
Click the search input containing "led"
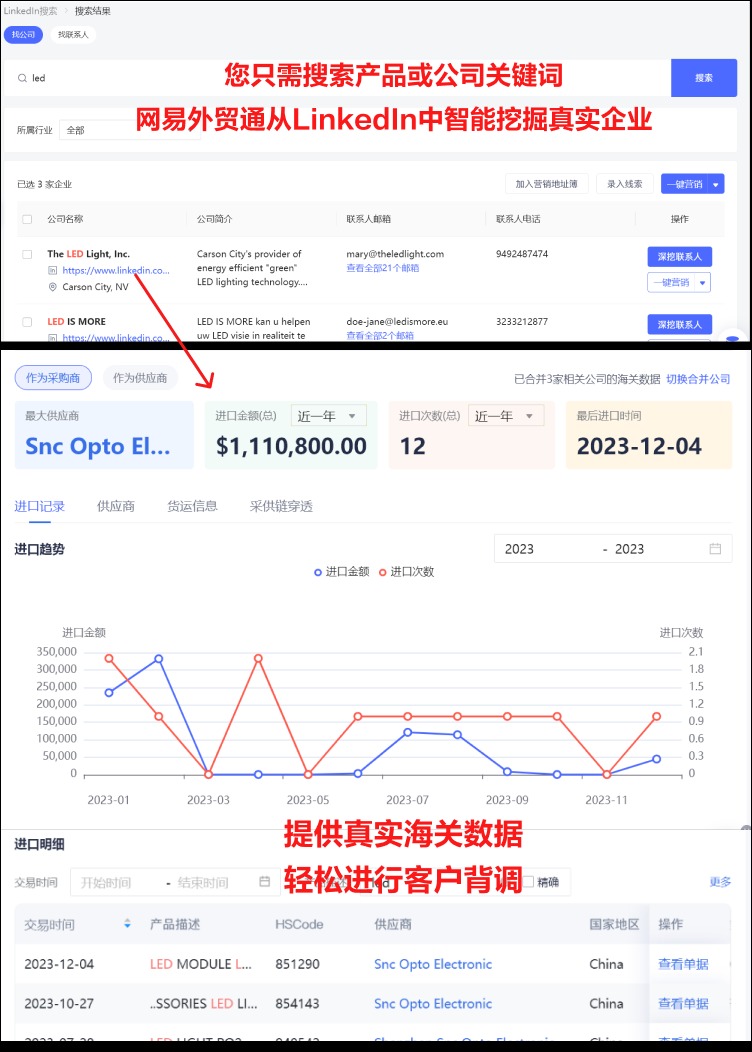337,78
